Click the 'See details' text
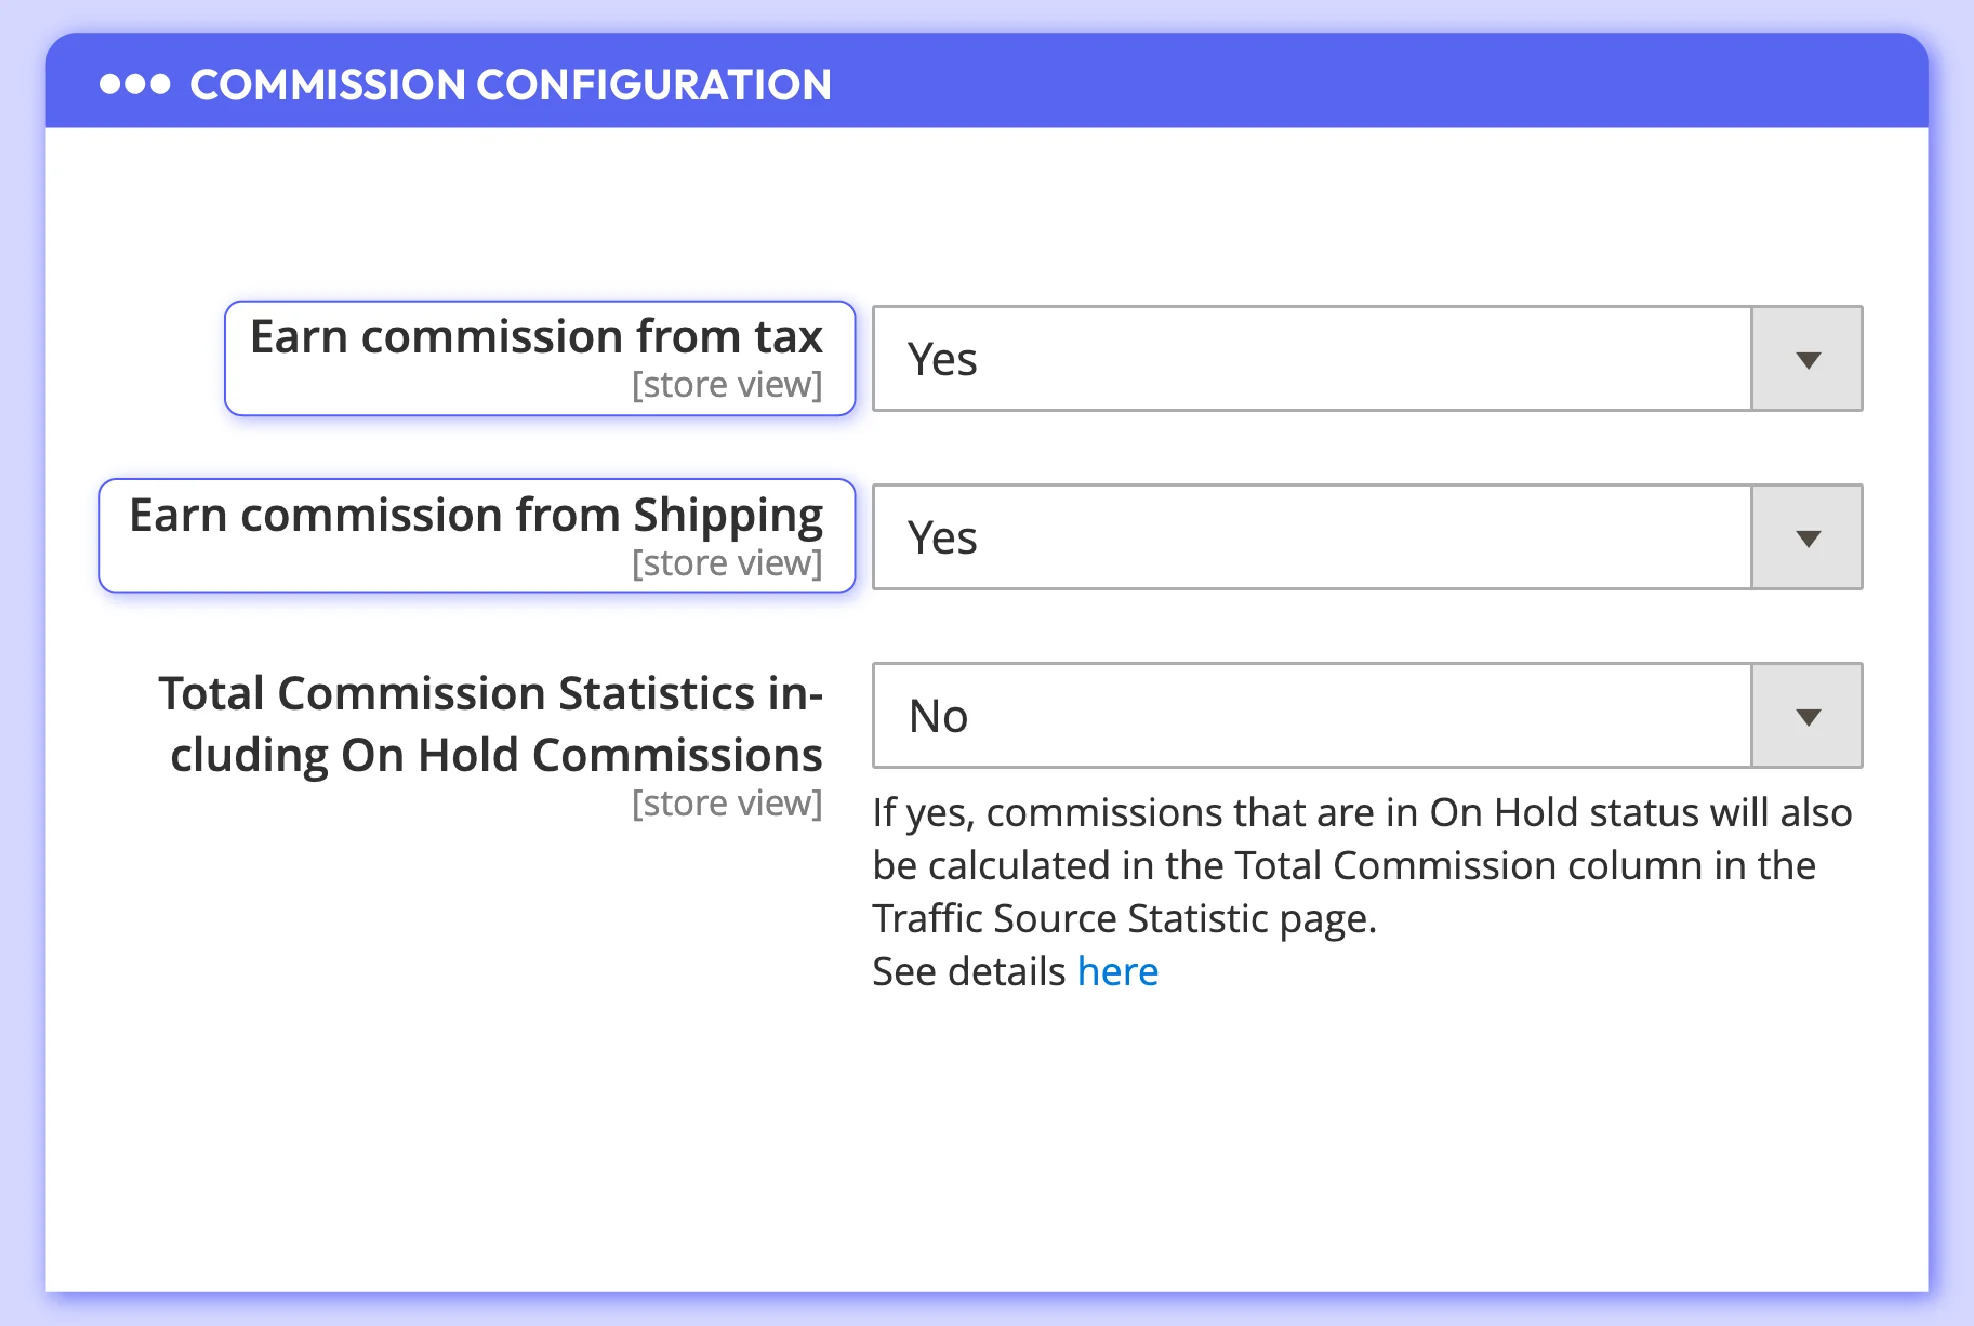This screenshot has width=1974, height=1326. pos(968,971)
